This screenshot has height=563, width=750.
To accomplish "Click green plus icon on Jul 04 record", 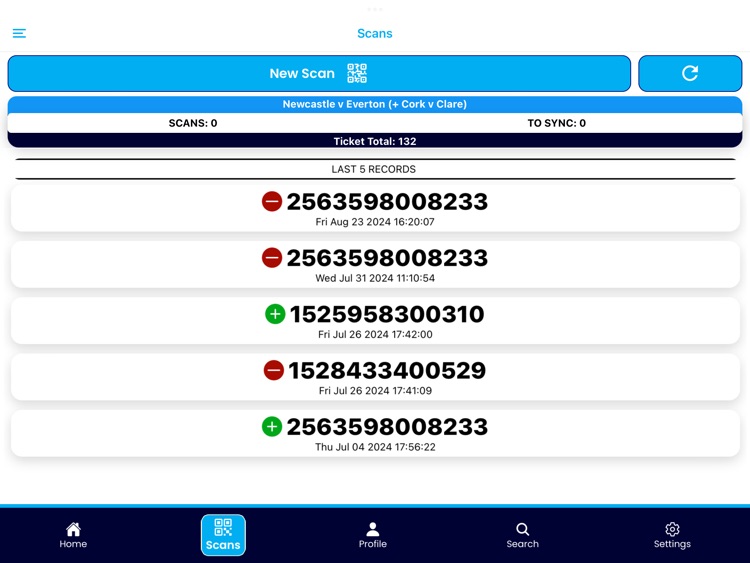I will pos(272,427).
